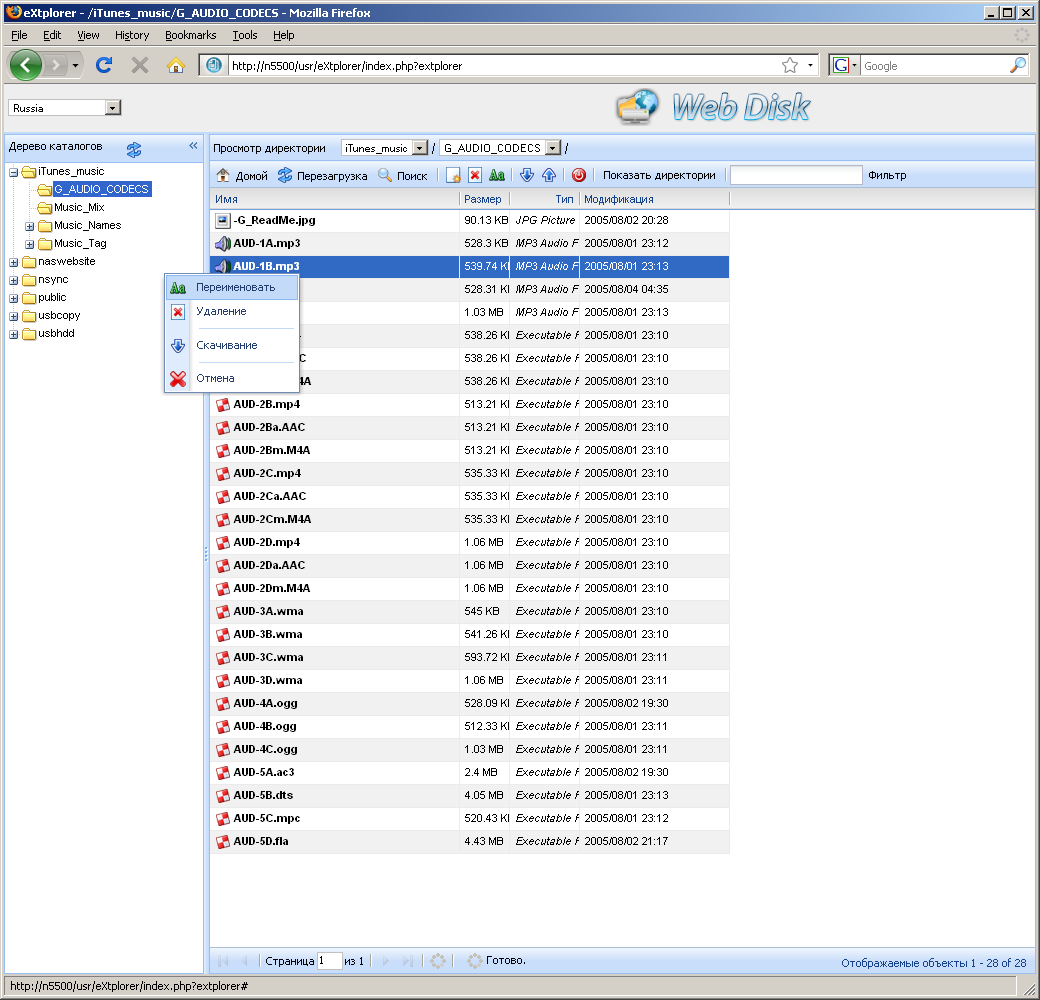Click the red power logout toolbar icon
1040x1000 pixels.
click(578, 175)
